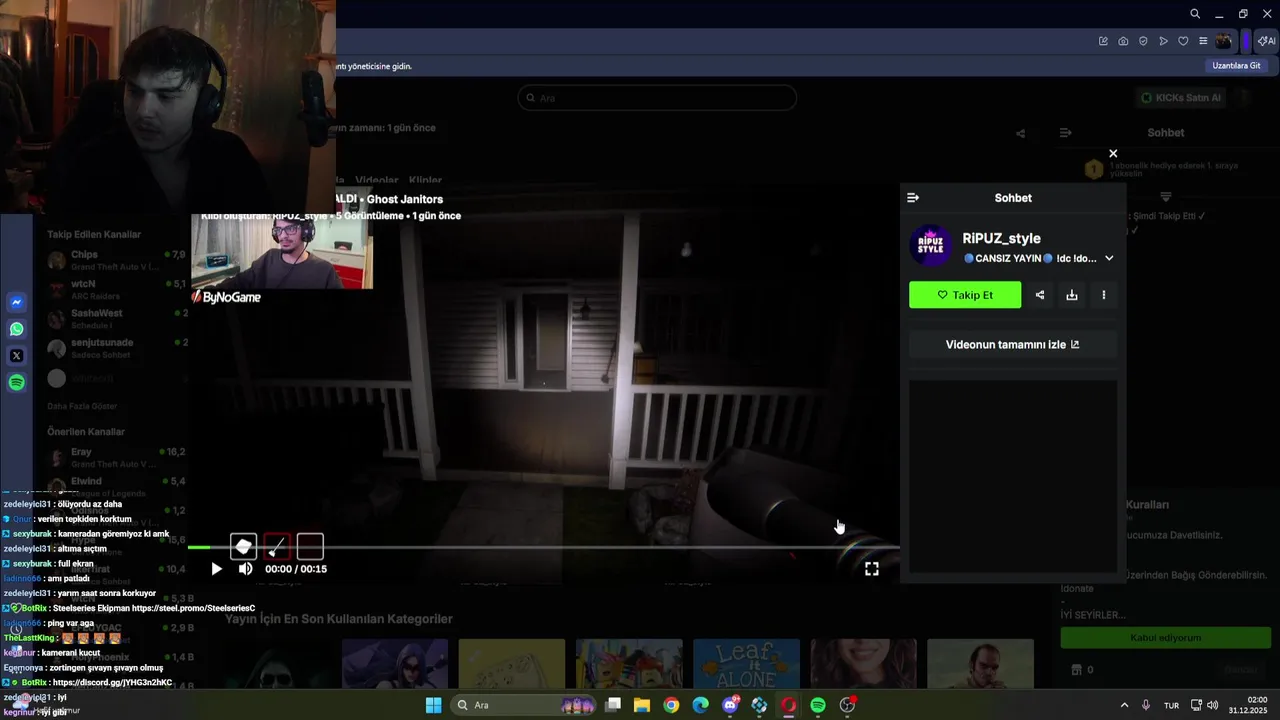The width and height of the screenshot is (1280, 720).
Task: Click the background share icon
Action: 1020,133
